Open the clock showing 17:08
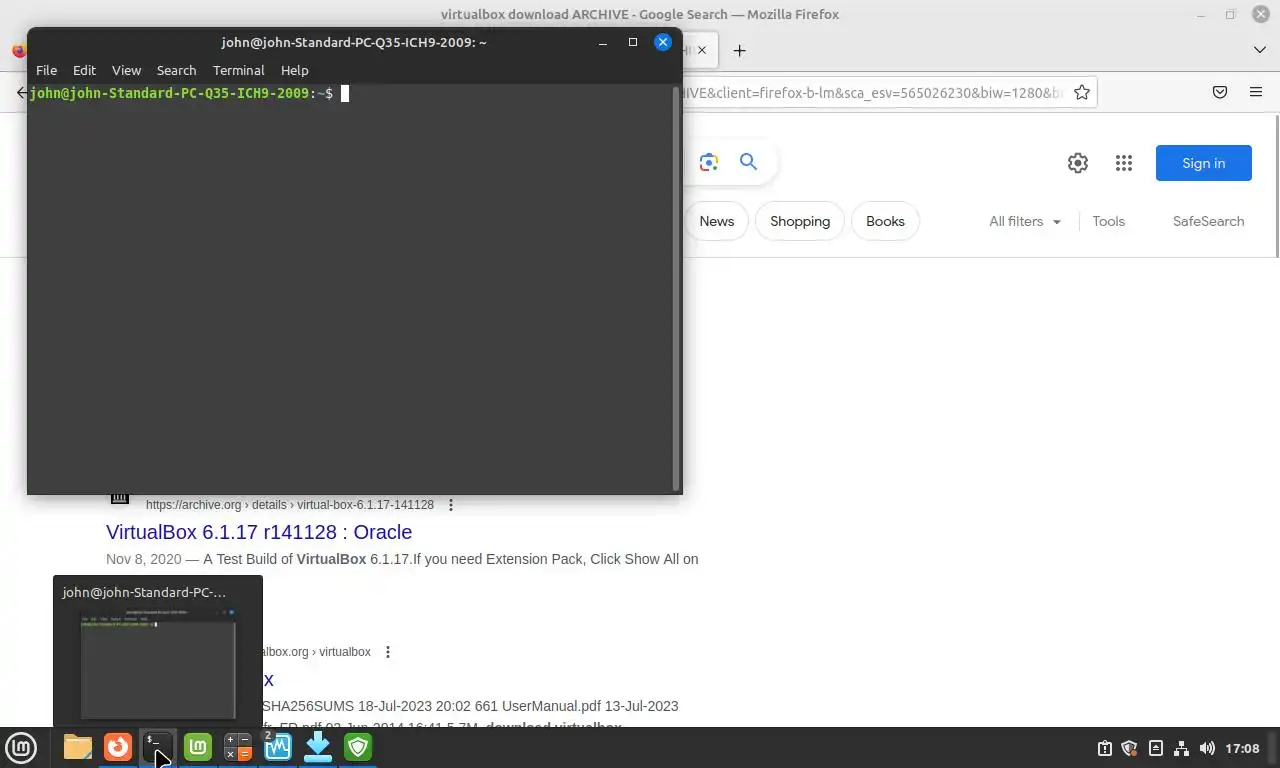Screen dimensions: 1280x768 tap(1242, 748)
